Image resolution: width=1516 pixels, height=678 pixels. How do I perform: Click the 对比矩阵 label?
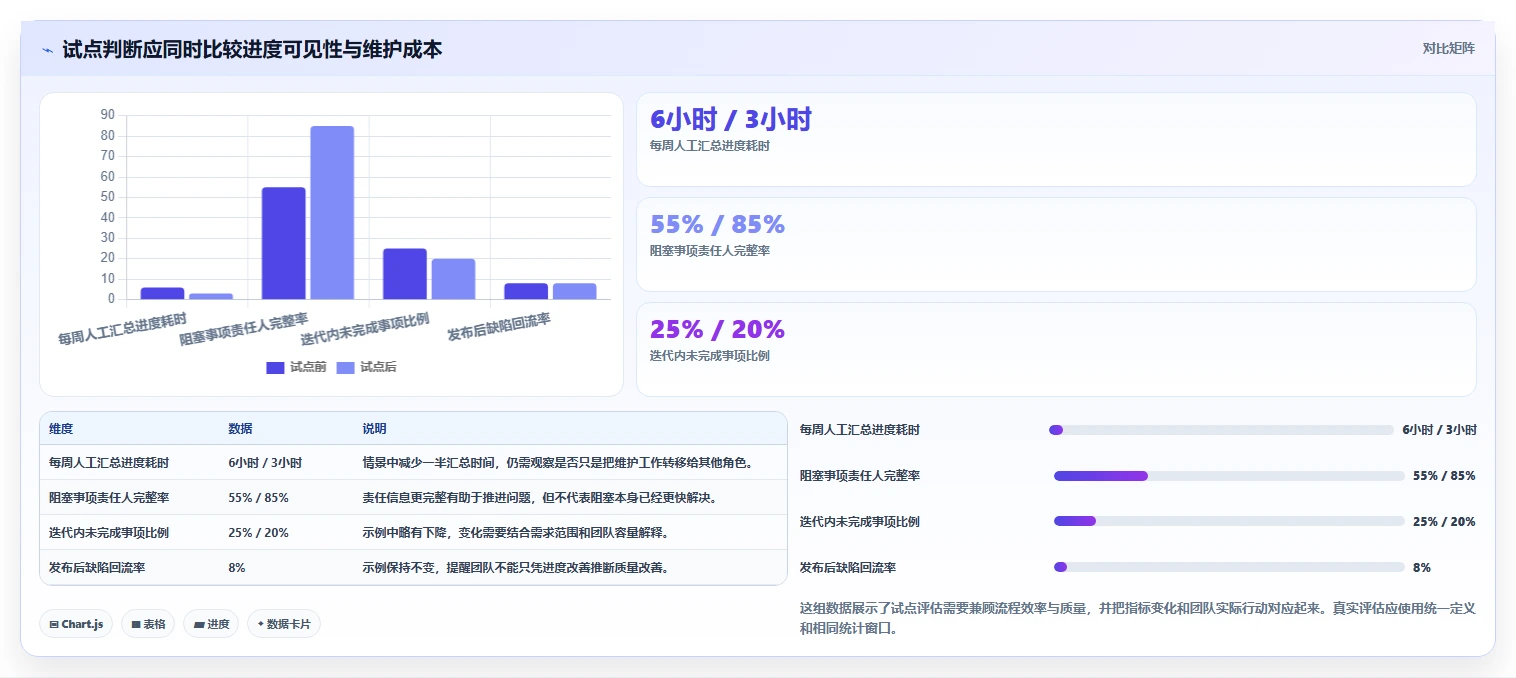click(x=1448, y=48)
